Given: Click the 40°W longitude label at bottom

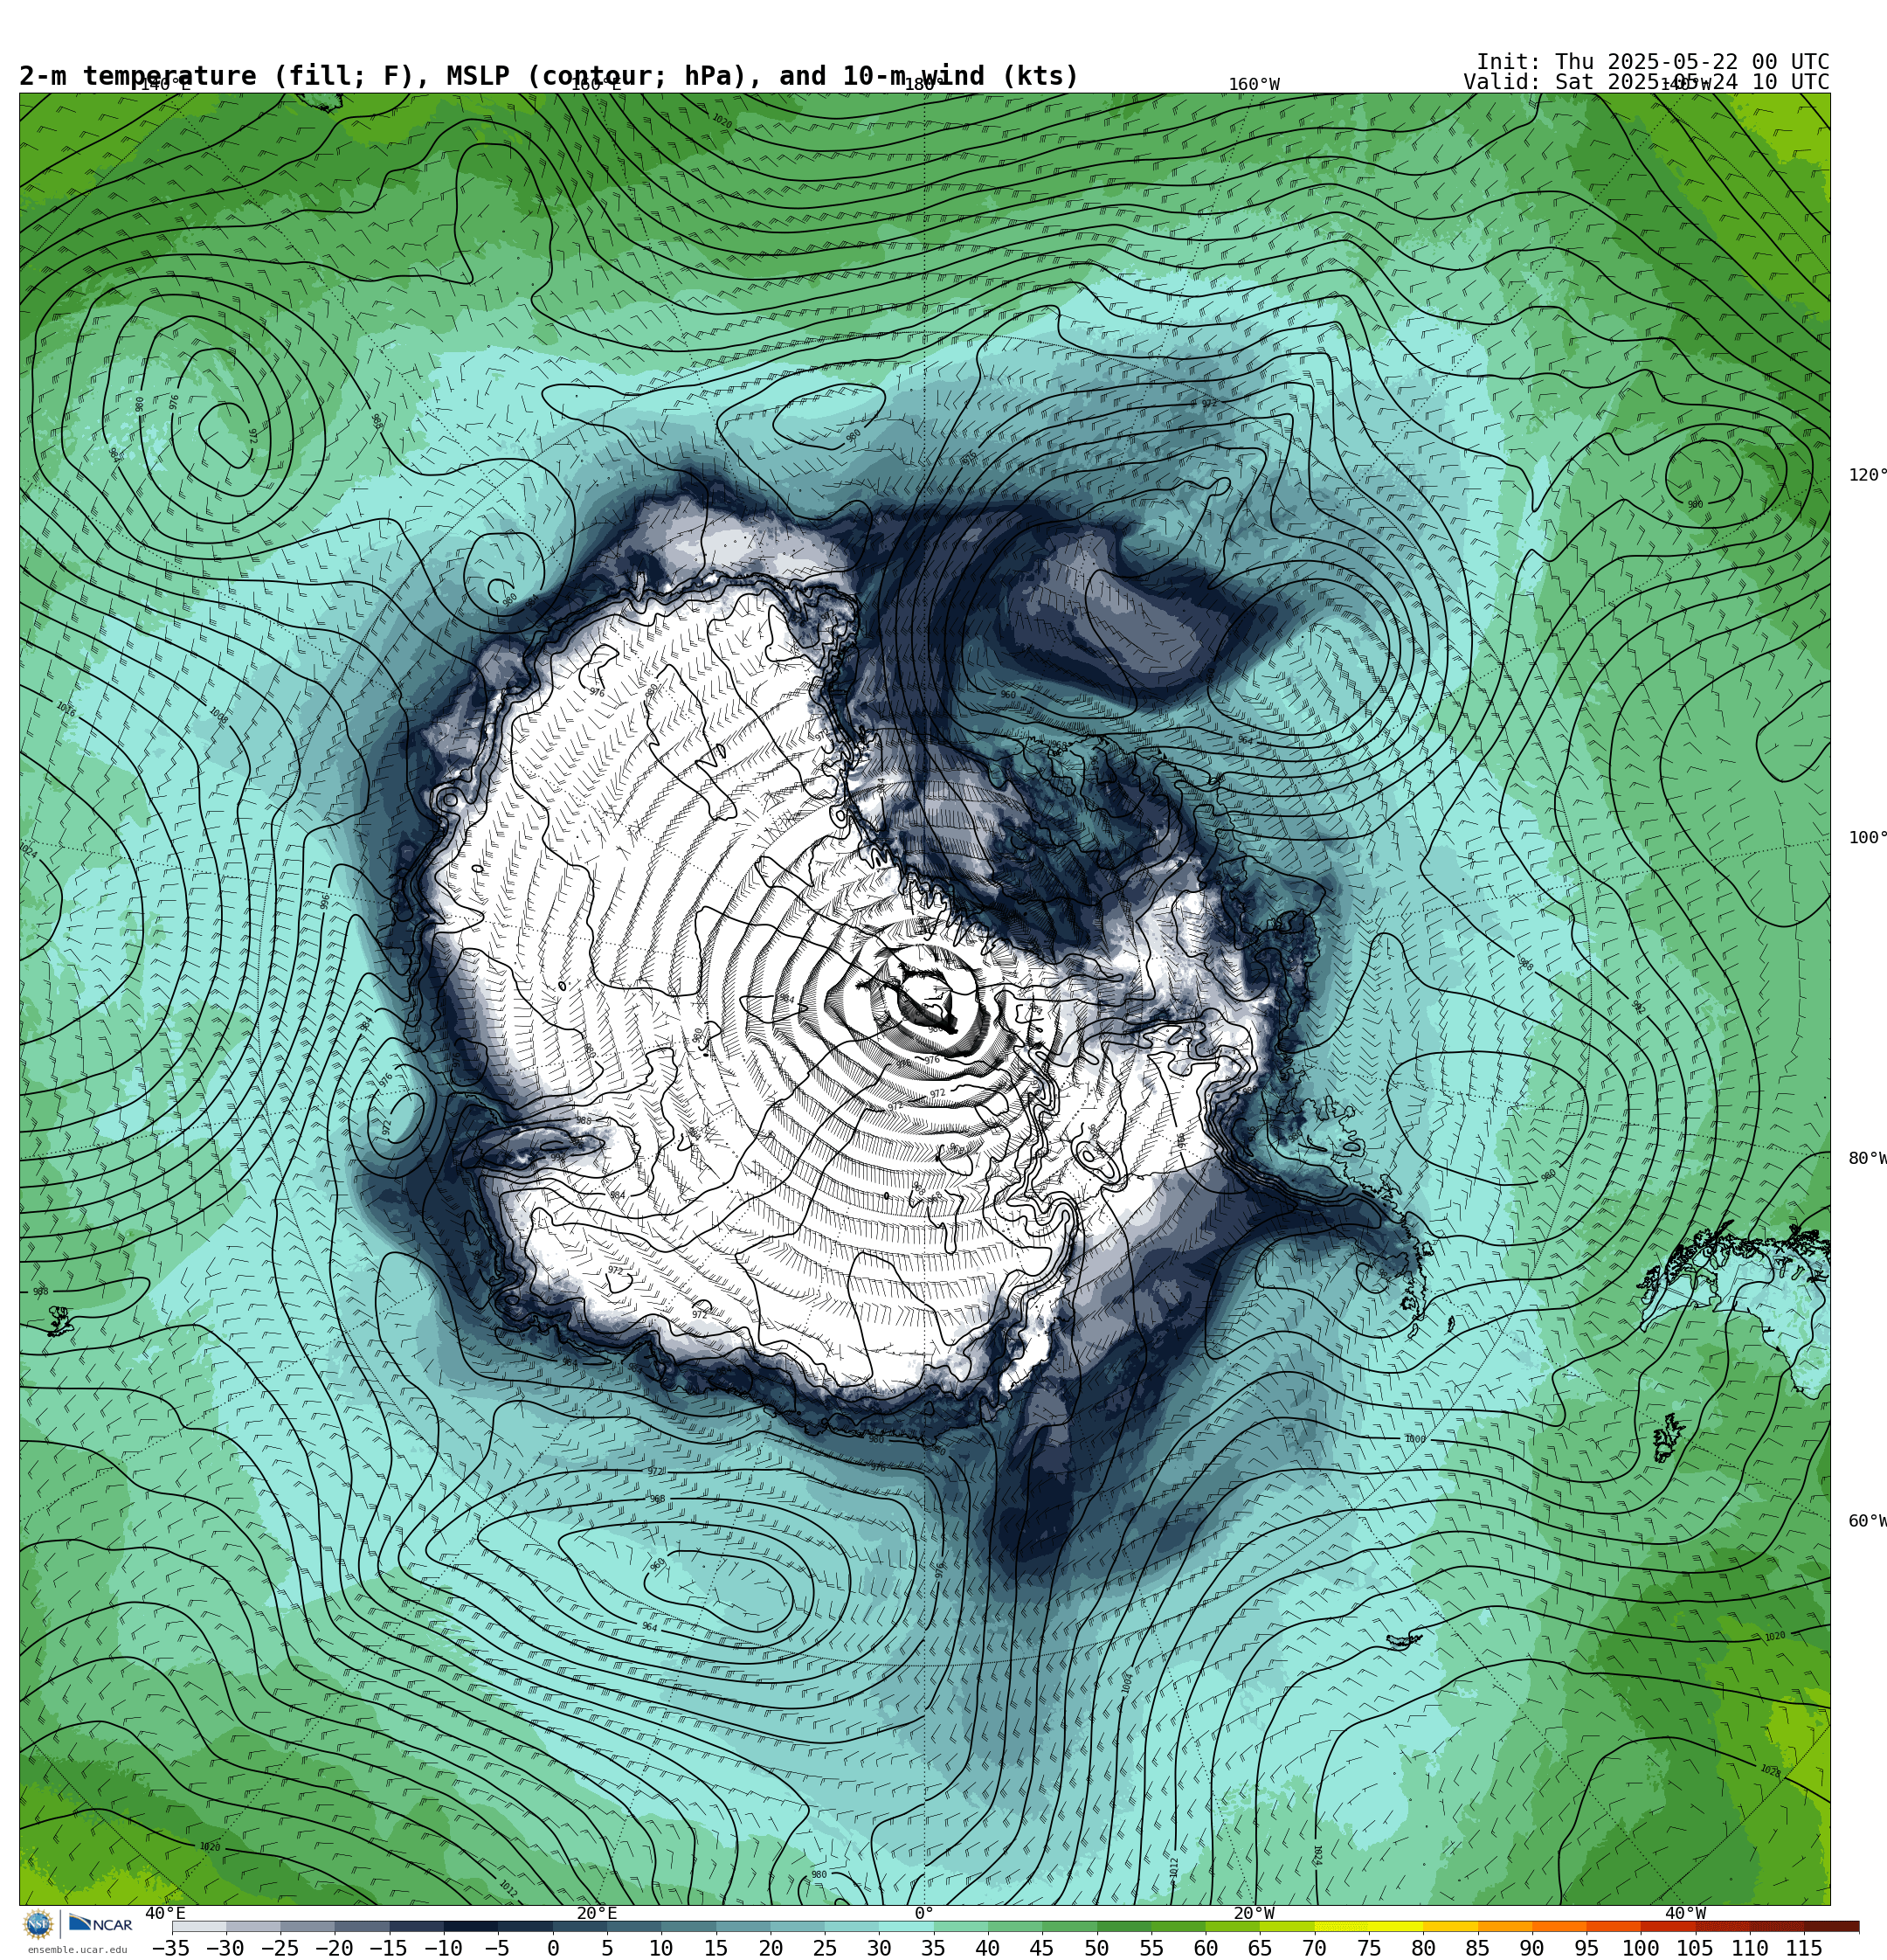Looking at the screenshot, I should 1685,1913.
